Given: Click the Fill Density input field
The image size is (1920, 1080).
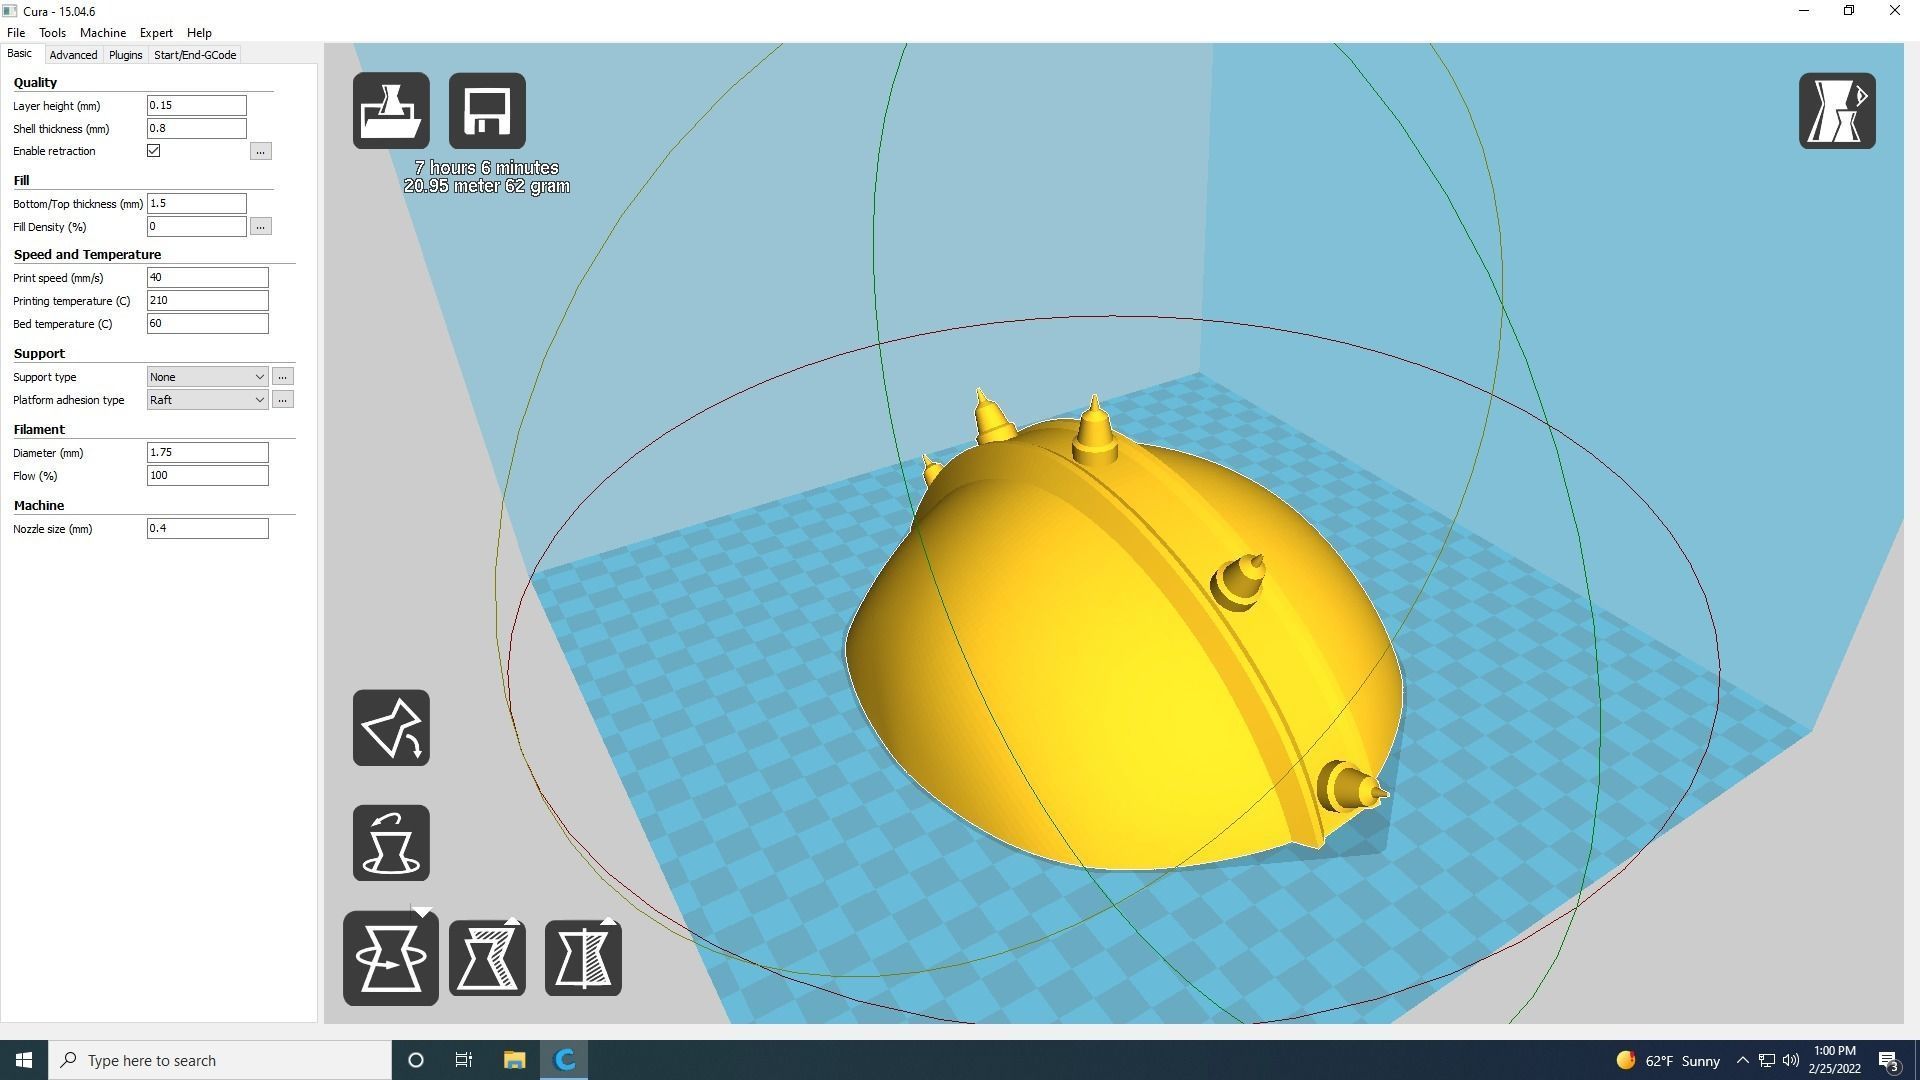Looking at the screenshot, I should (197, 227).
